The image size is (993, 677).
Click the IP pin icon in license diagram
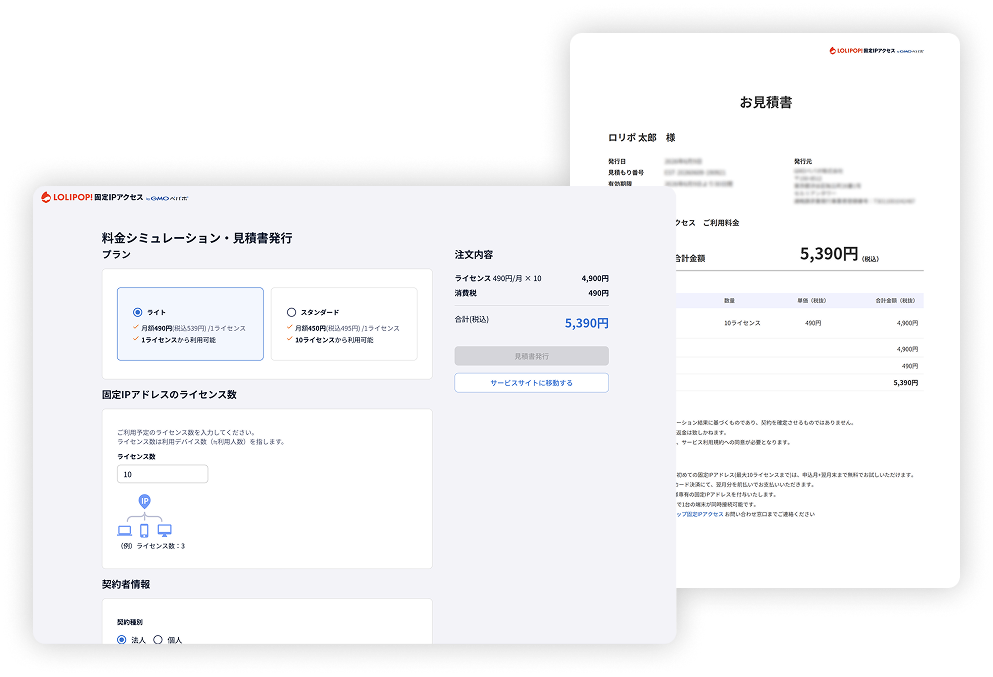tap(144, 502)
